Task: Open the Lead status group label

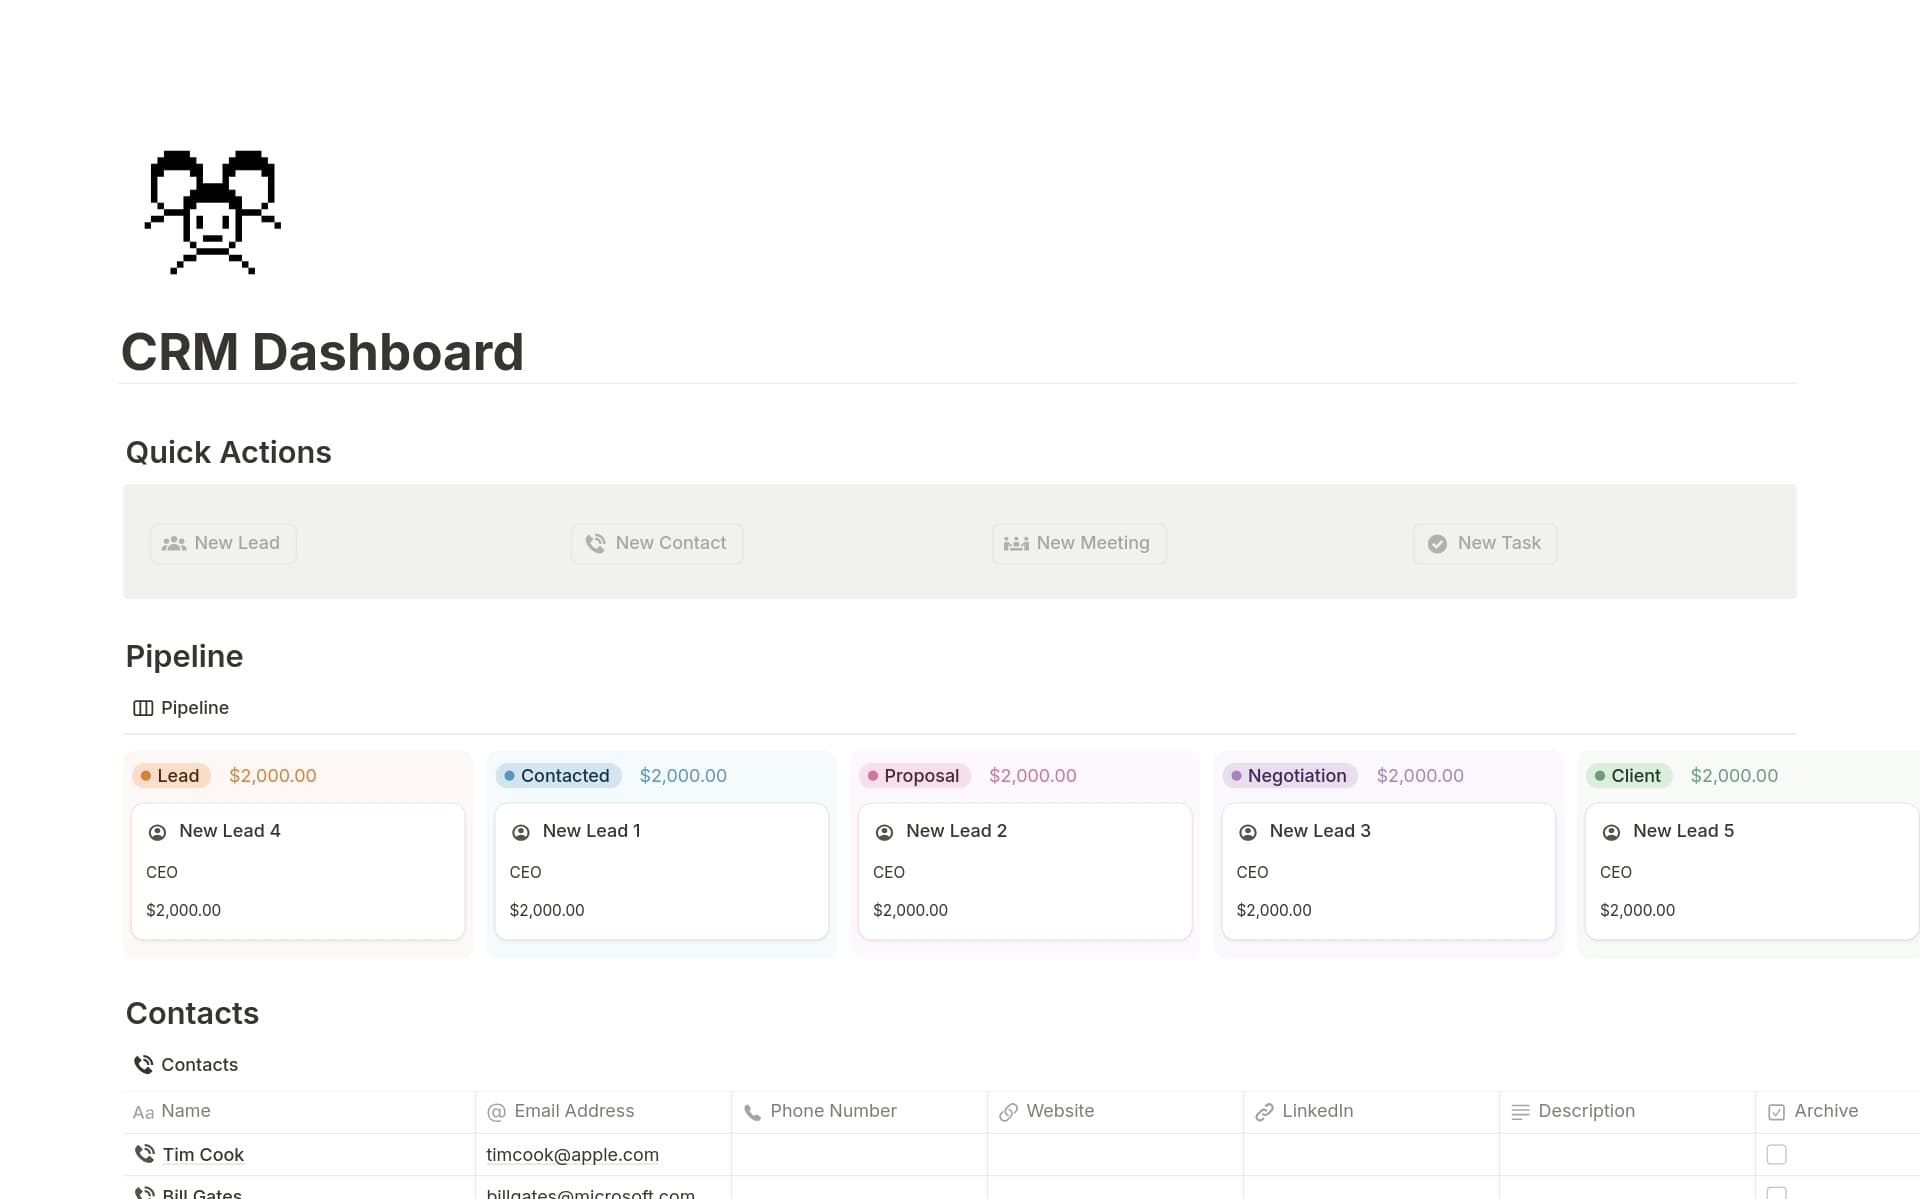Action: [171, 776]
